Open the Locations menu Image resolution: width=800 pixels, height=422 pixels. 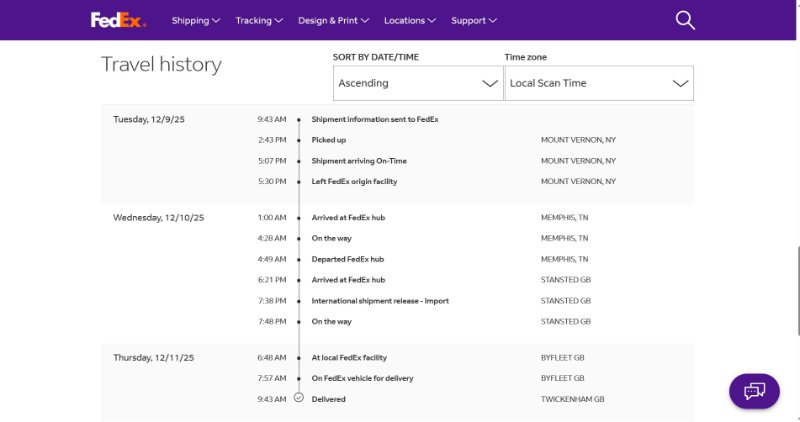(x=410, y=20)
